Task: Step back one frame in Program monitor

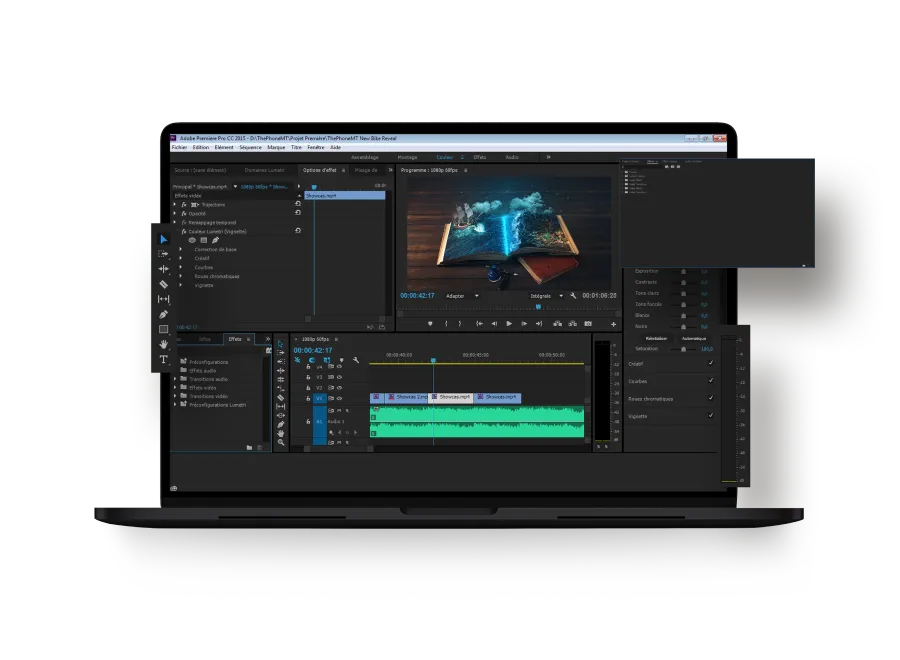Action: (x=494, y=324)
